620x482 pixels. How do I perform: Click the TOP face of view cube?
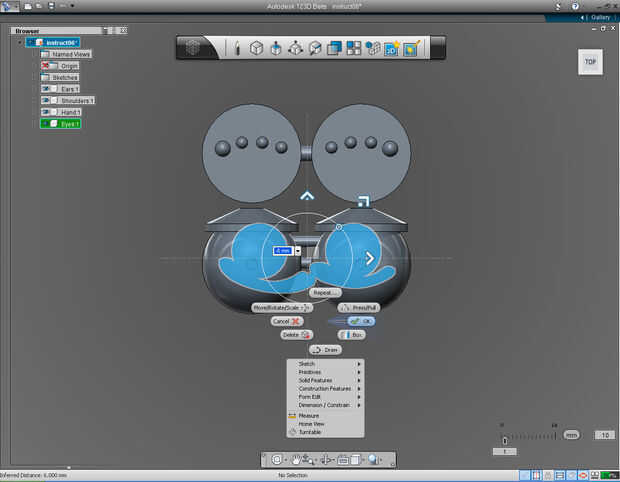[x=590, y=62]
